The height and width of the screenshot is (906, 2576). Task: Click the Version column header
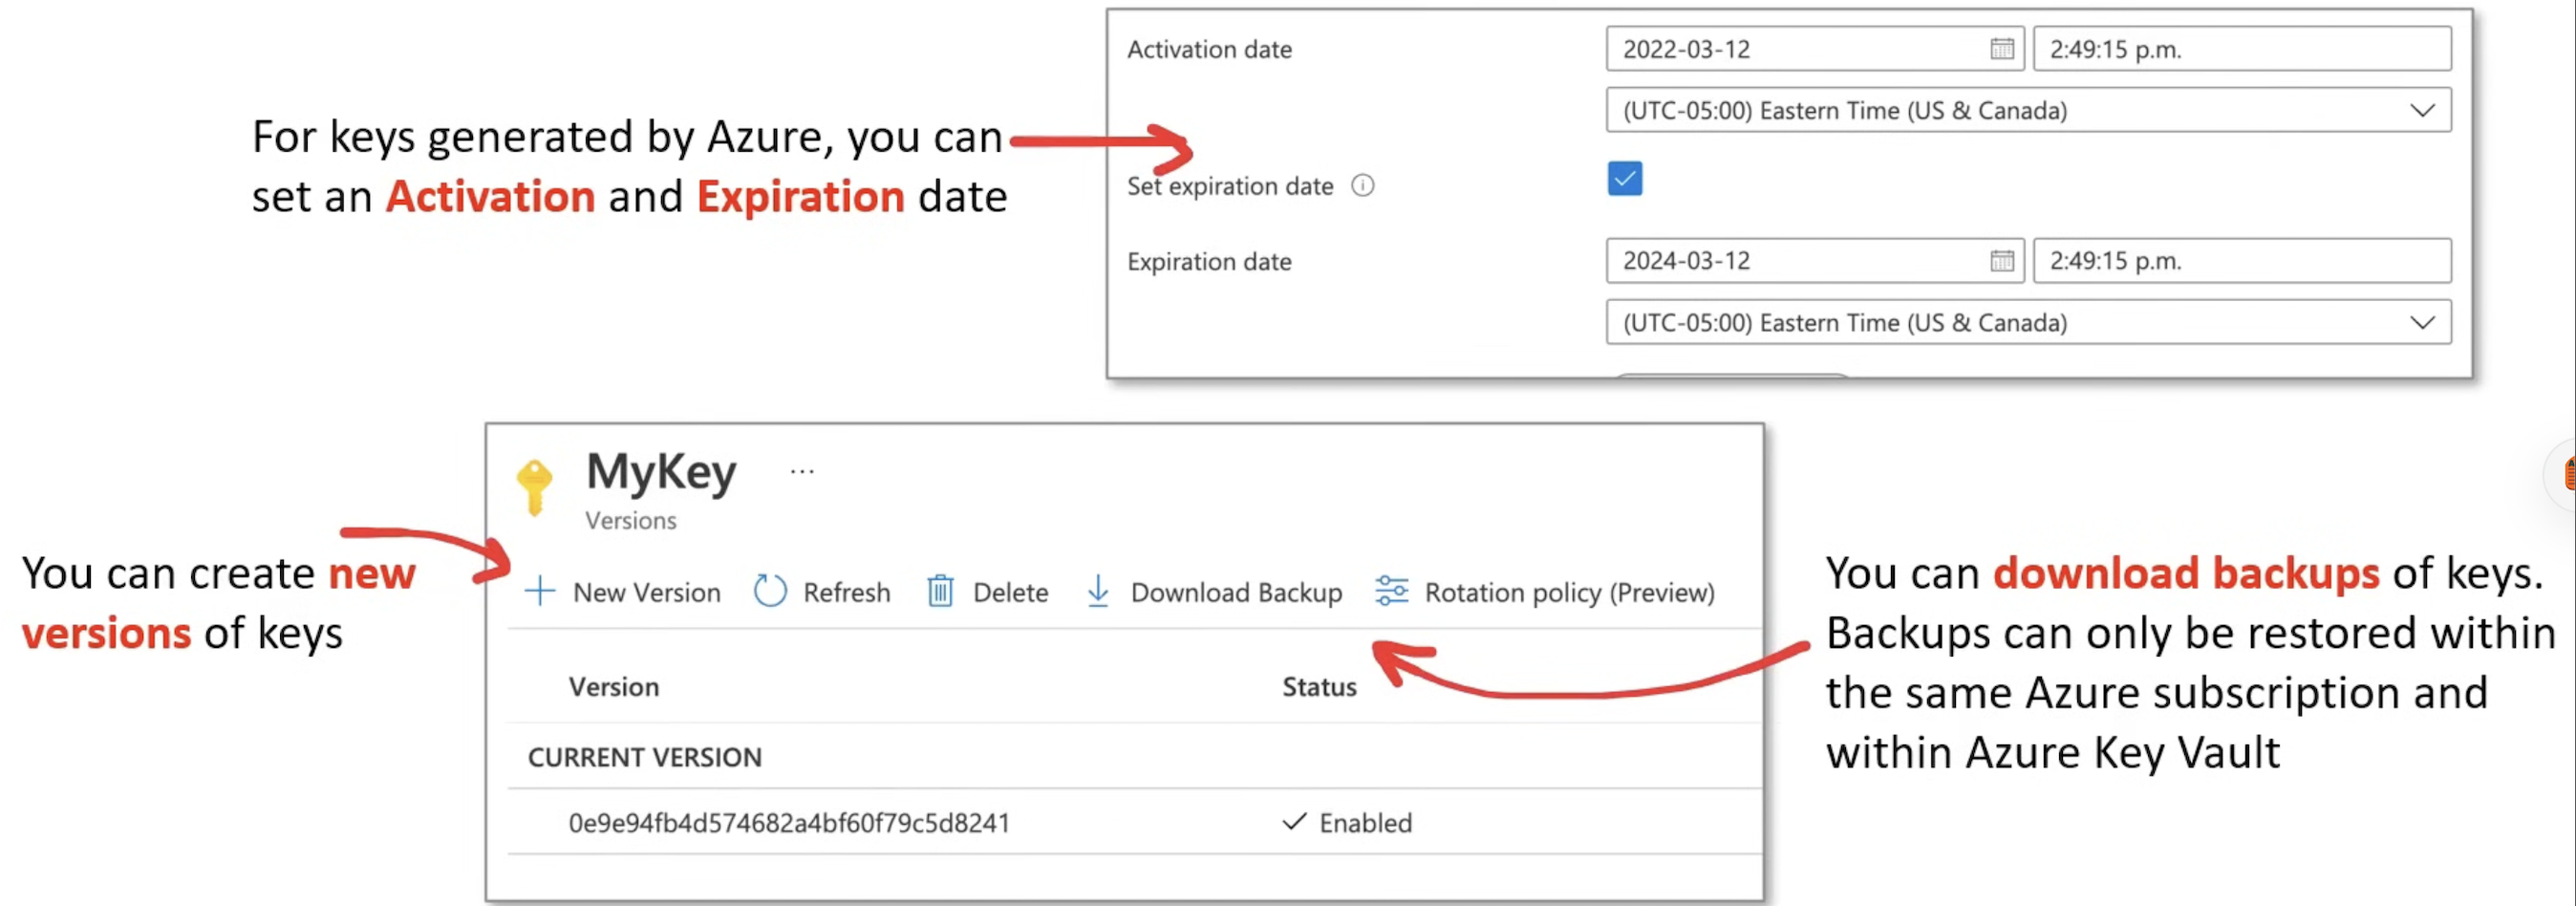[613, 687]
